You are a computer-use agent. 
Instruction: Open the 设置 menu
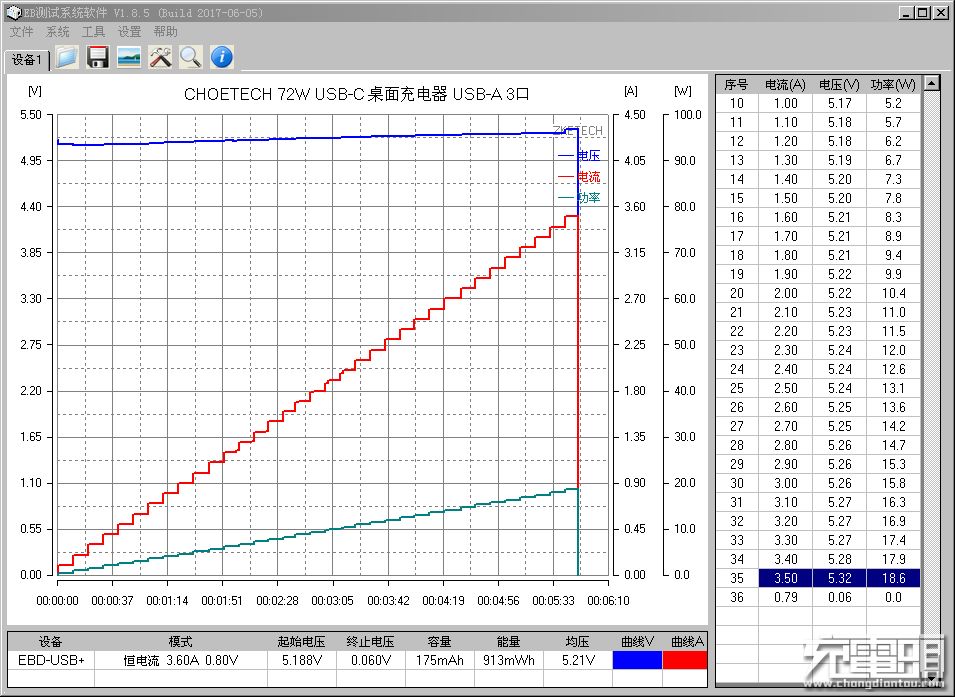(x=129, y=32)
